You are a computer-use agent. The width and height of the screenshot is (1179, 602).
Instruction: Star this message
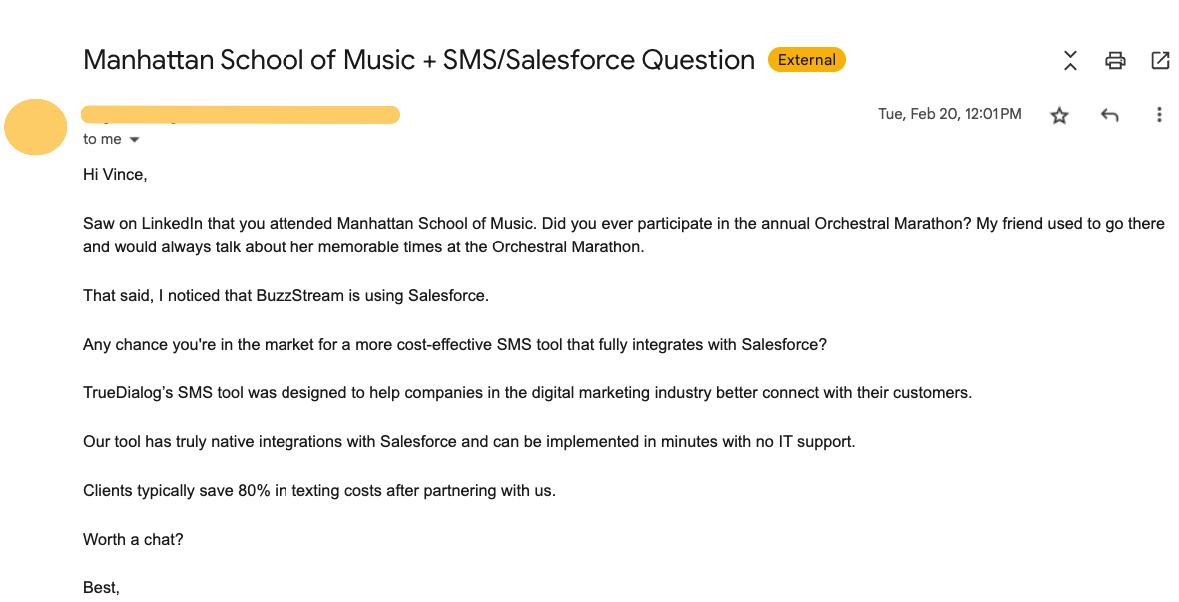(1059, 115)
